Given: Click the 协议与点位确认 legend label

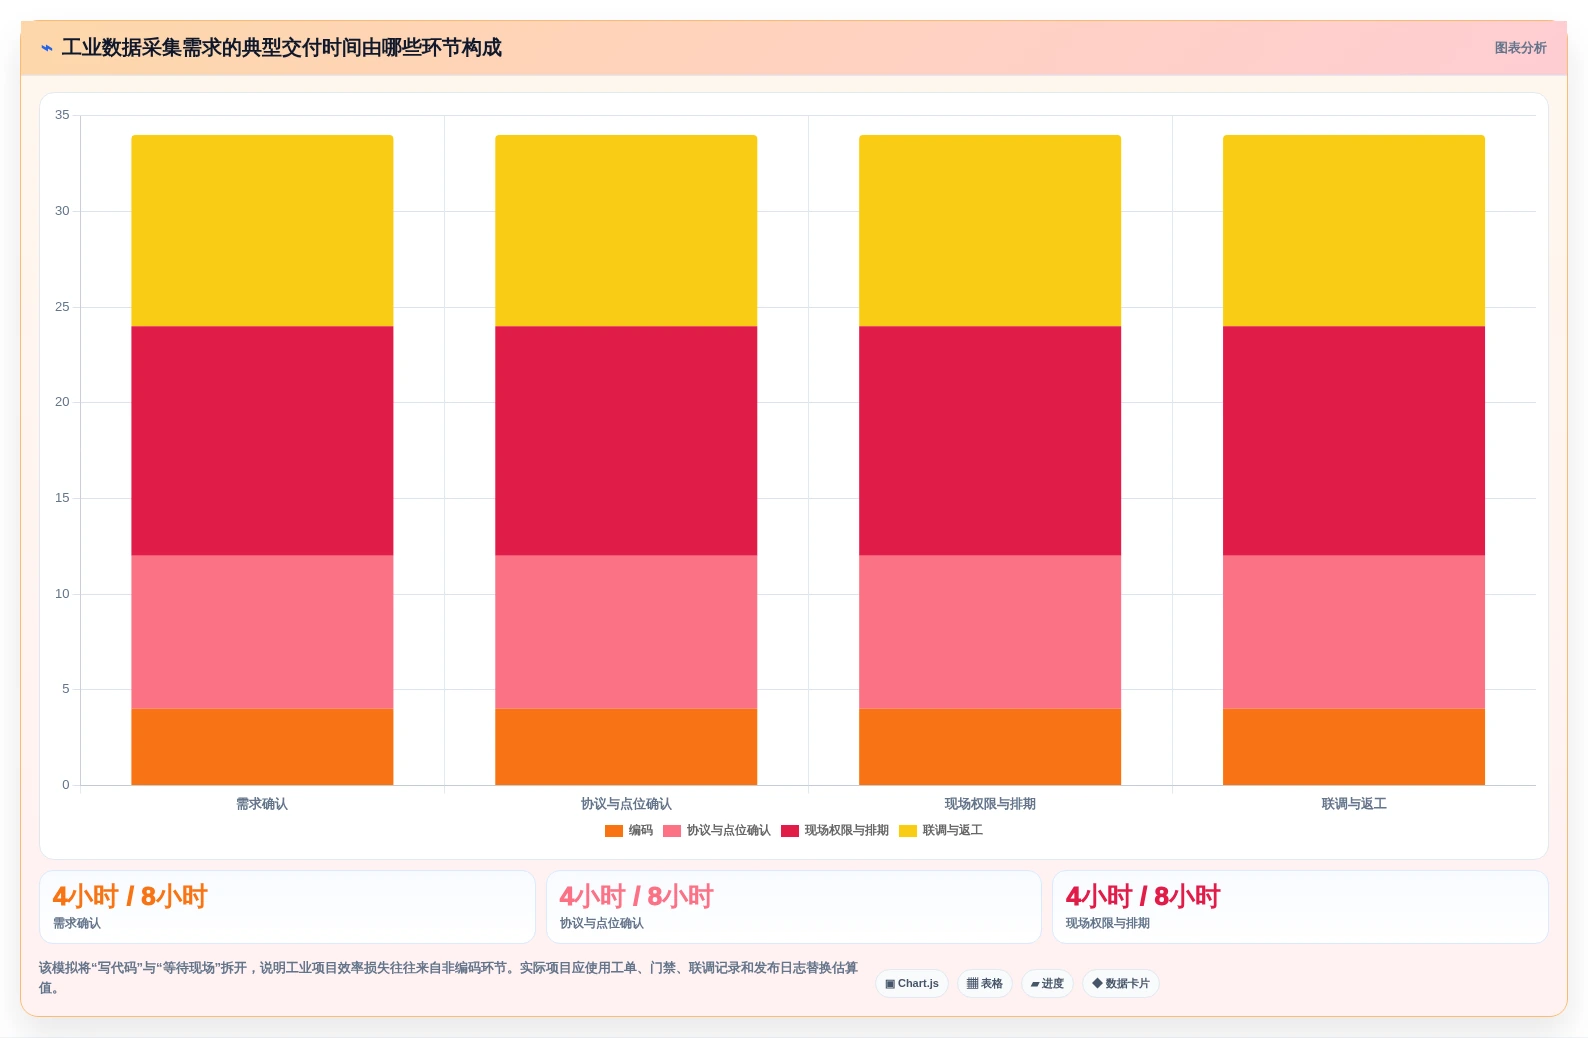Looking at the screenshot, I should (729, 831).
